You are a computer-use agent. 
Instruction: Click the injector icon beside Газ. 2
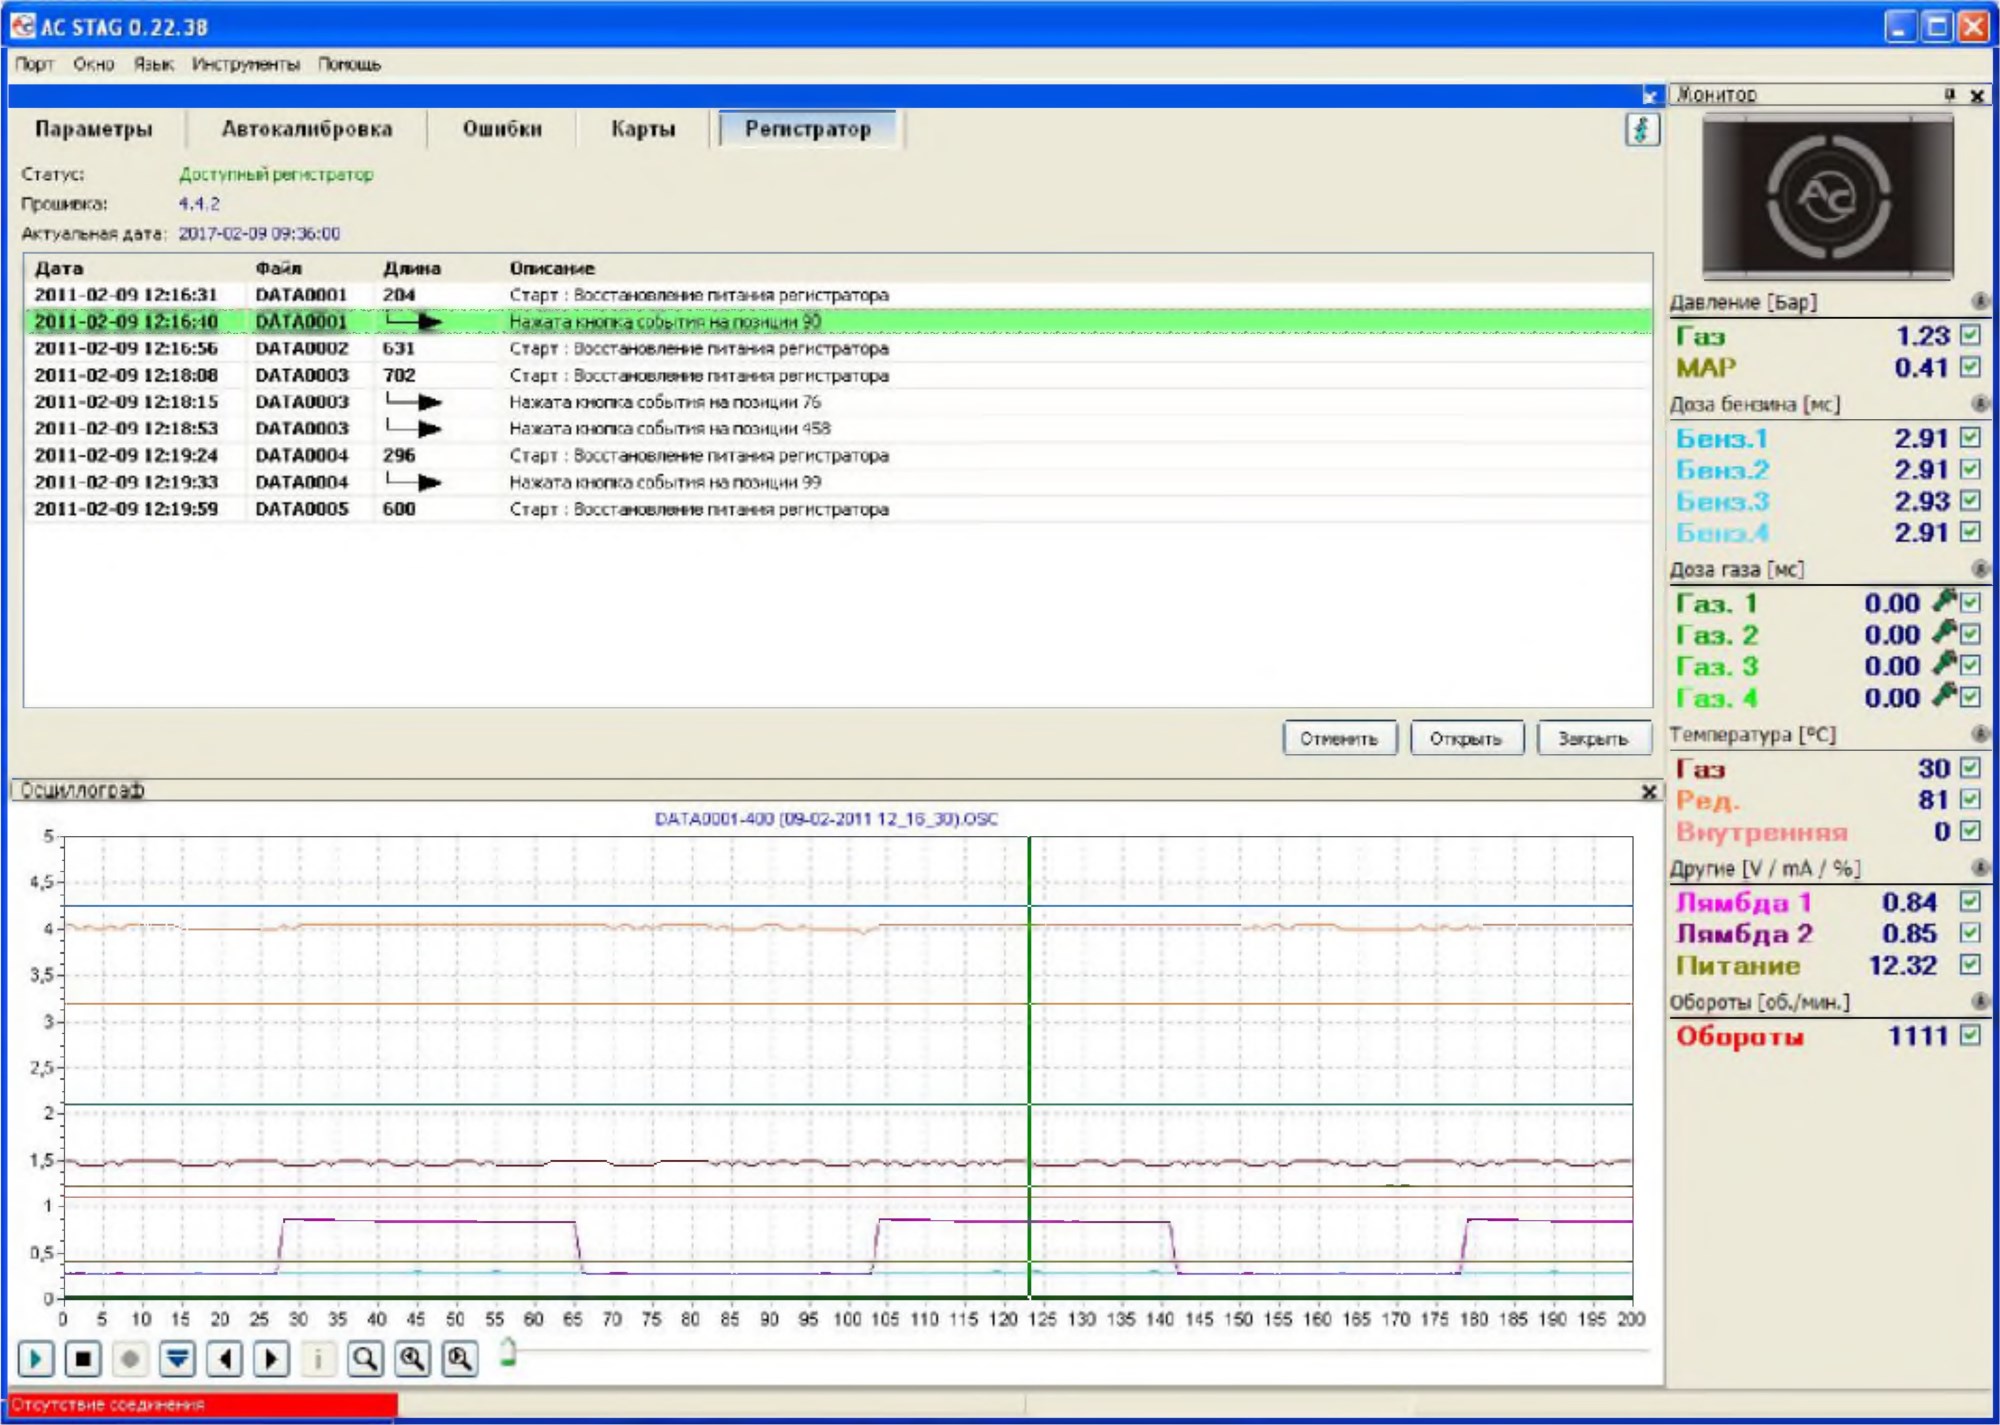[1944, 632]
